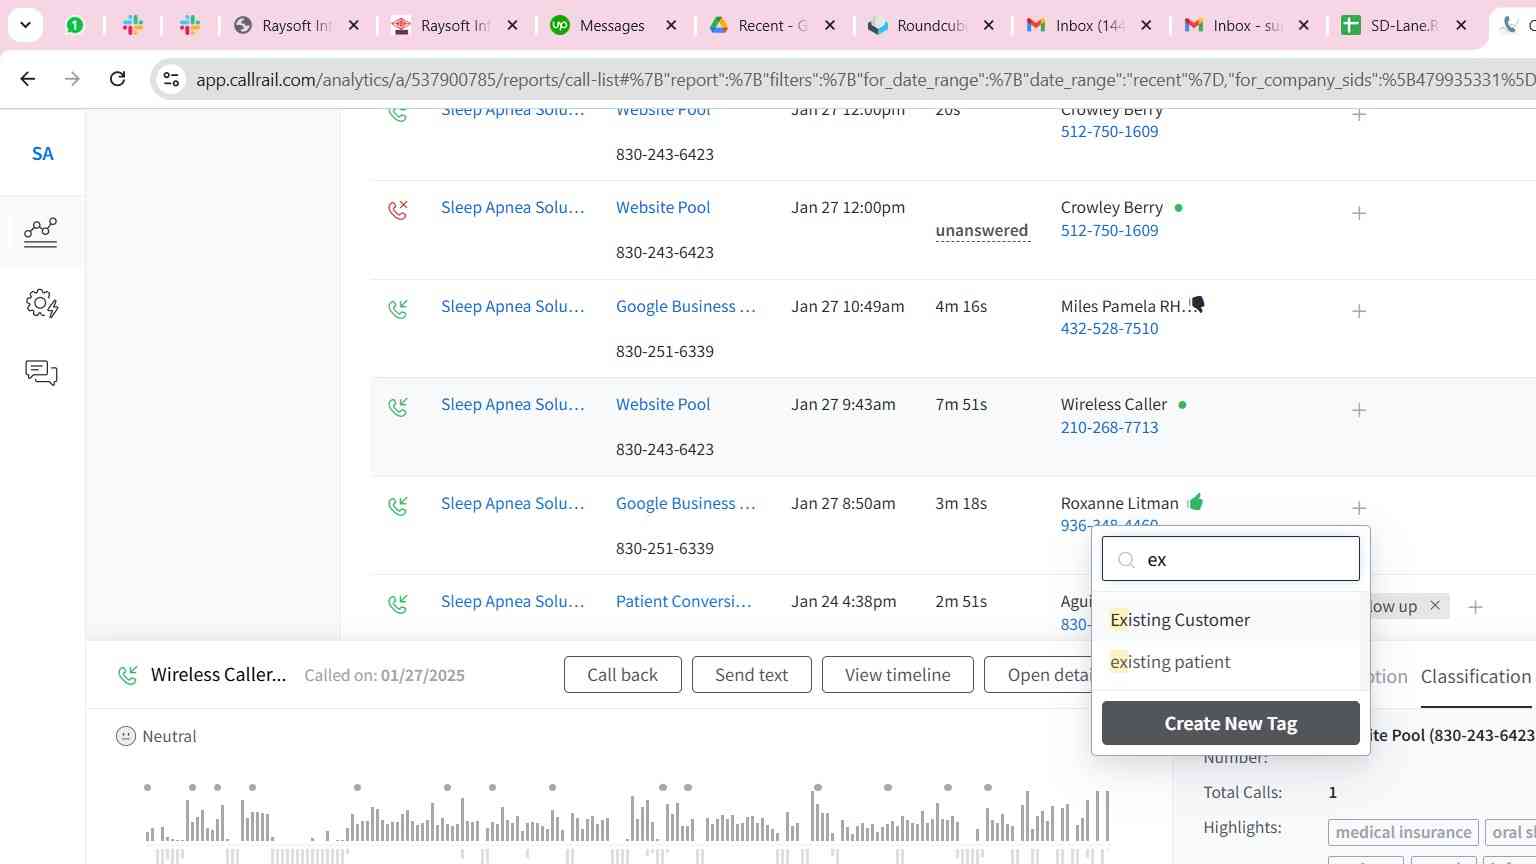Add tag to Wireless Caller call

[1359, 410]
